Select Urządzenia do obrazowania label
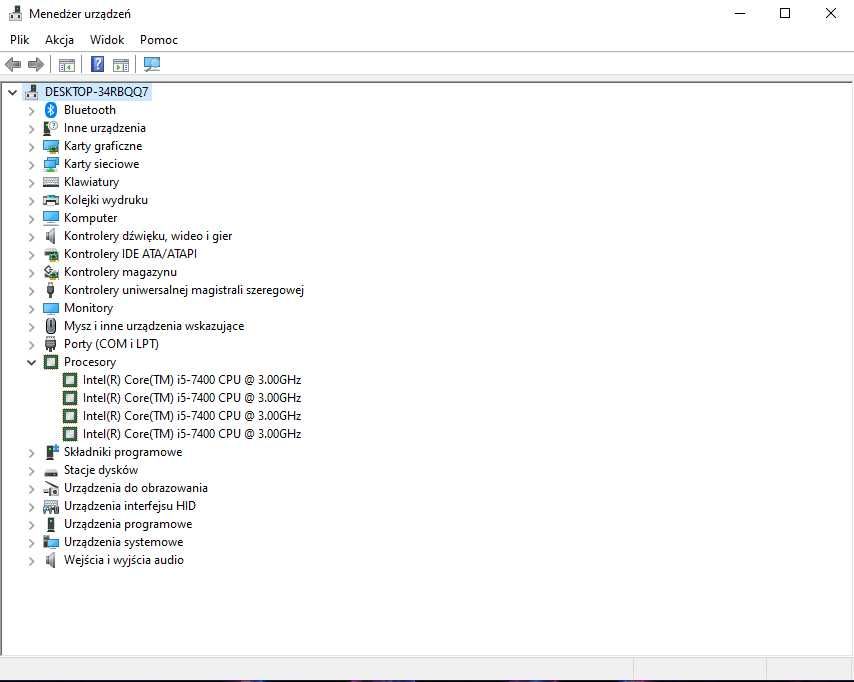The height and width of the screenshot is (682, 854). (x=136, y=488)
